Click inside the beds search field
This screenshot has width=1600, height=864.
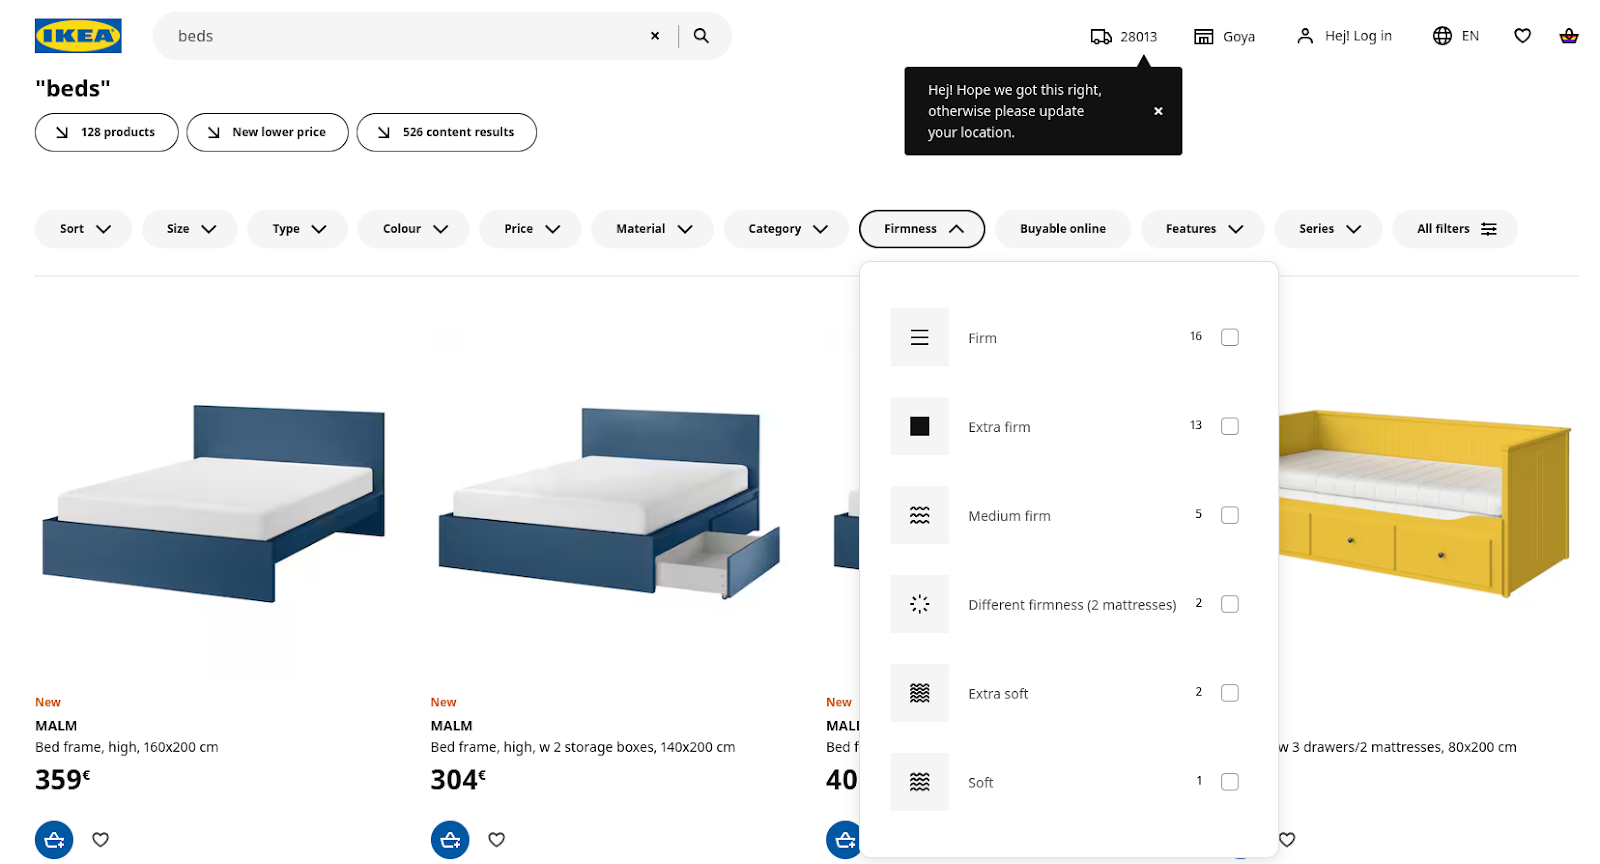(x=400, y=36)
